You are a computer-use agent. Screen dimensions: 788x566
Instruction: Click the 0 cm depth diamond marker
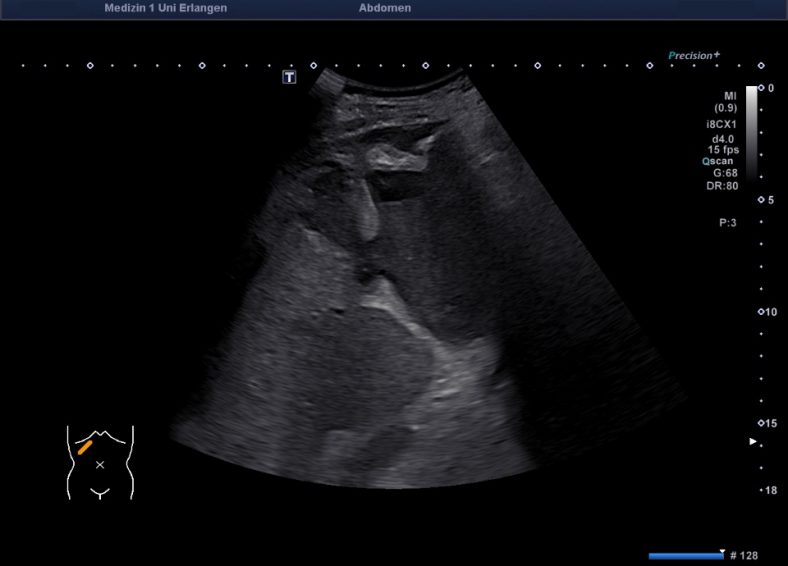pos(761,88)
